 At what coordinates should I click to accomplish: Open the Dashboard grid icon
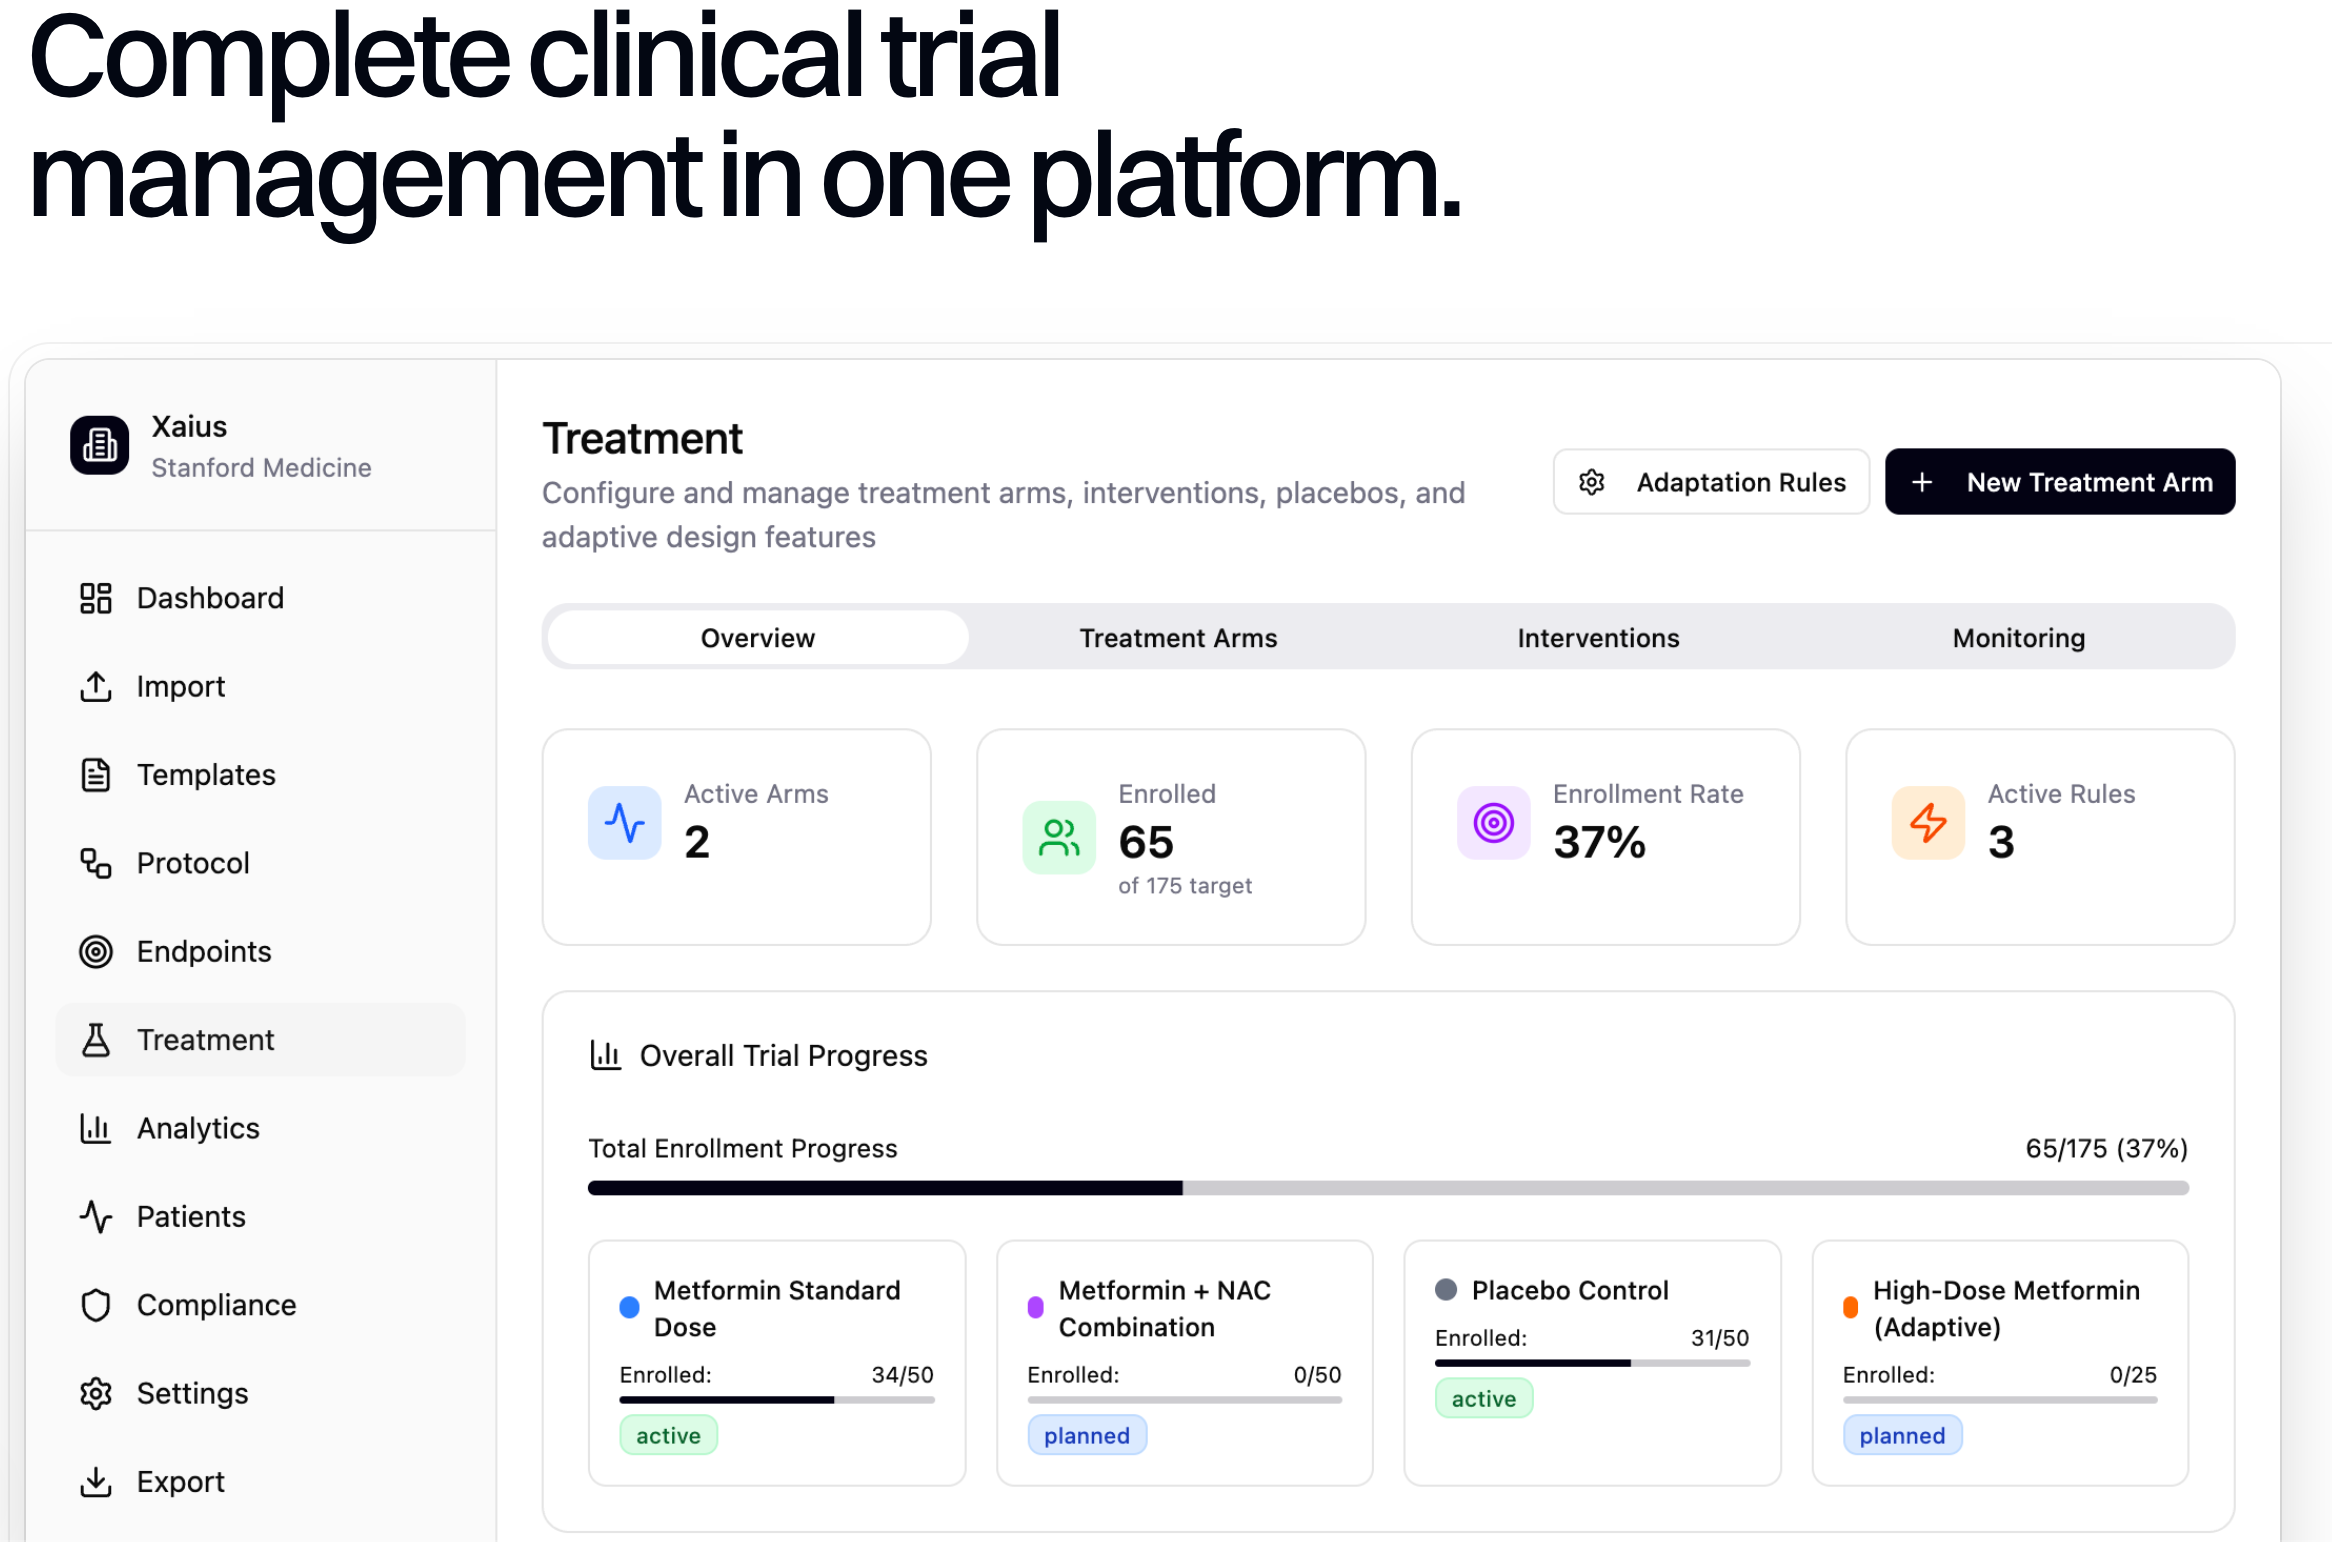96,598
